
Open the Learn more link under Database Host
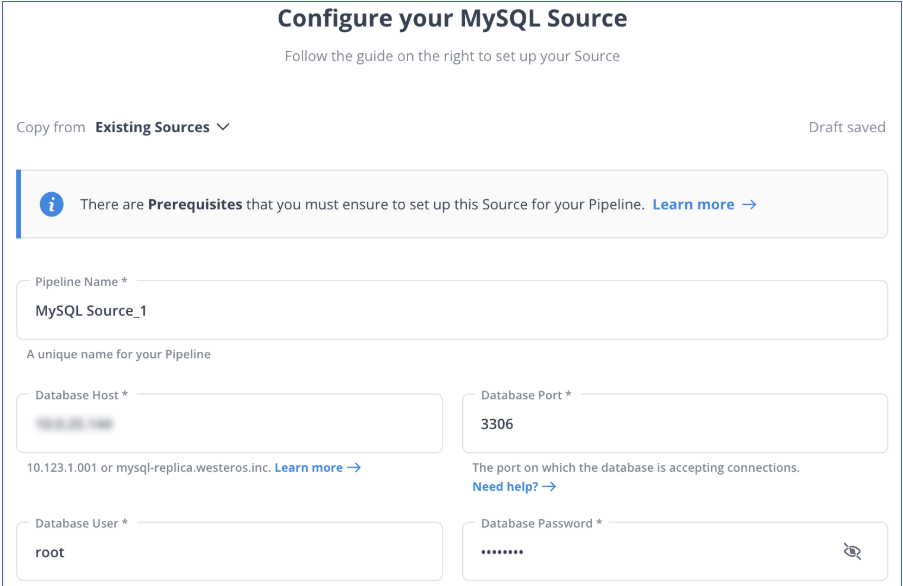coord(317,467)
